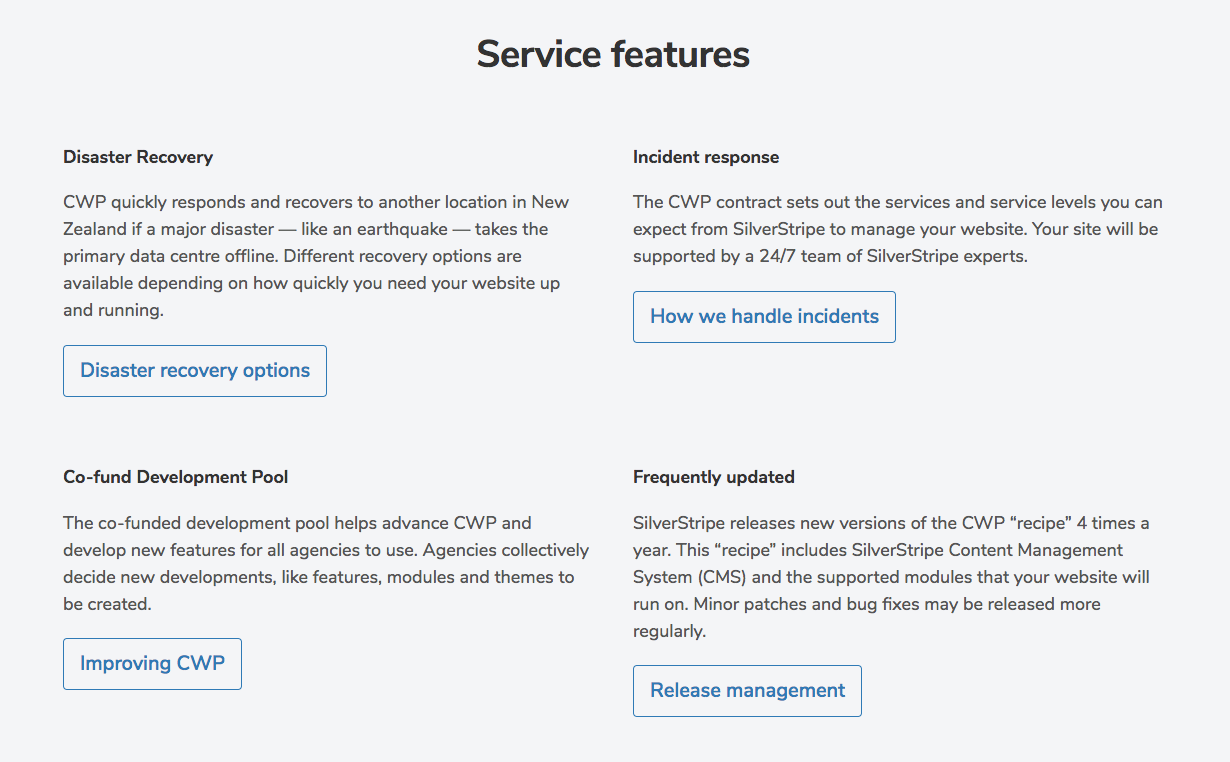Click the Frequently updated heading

713,477
